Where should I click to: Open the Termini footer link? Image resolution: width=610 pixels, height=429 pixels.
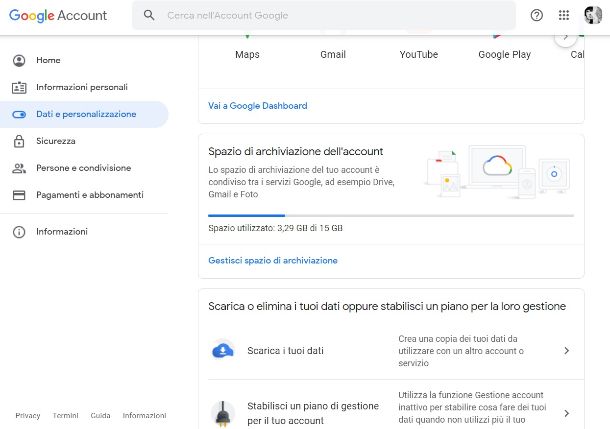(x=65, y=416)
